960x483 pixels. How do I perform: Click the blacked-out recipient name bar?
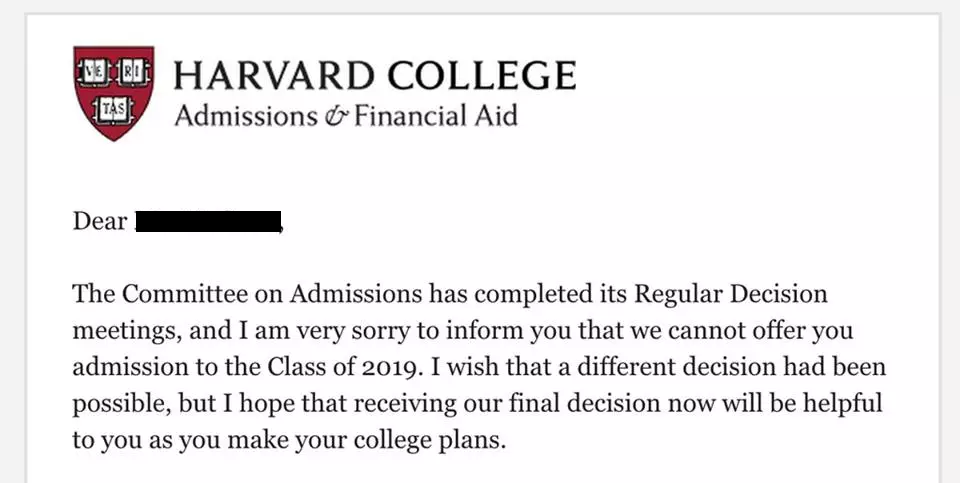[208, 221]
